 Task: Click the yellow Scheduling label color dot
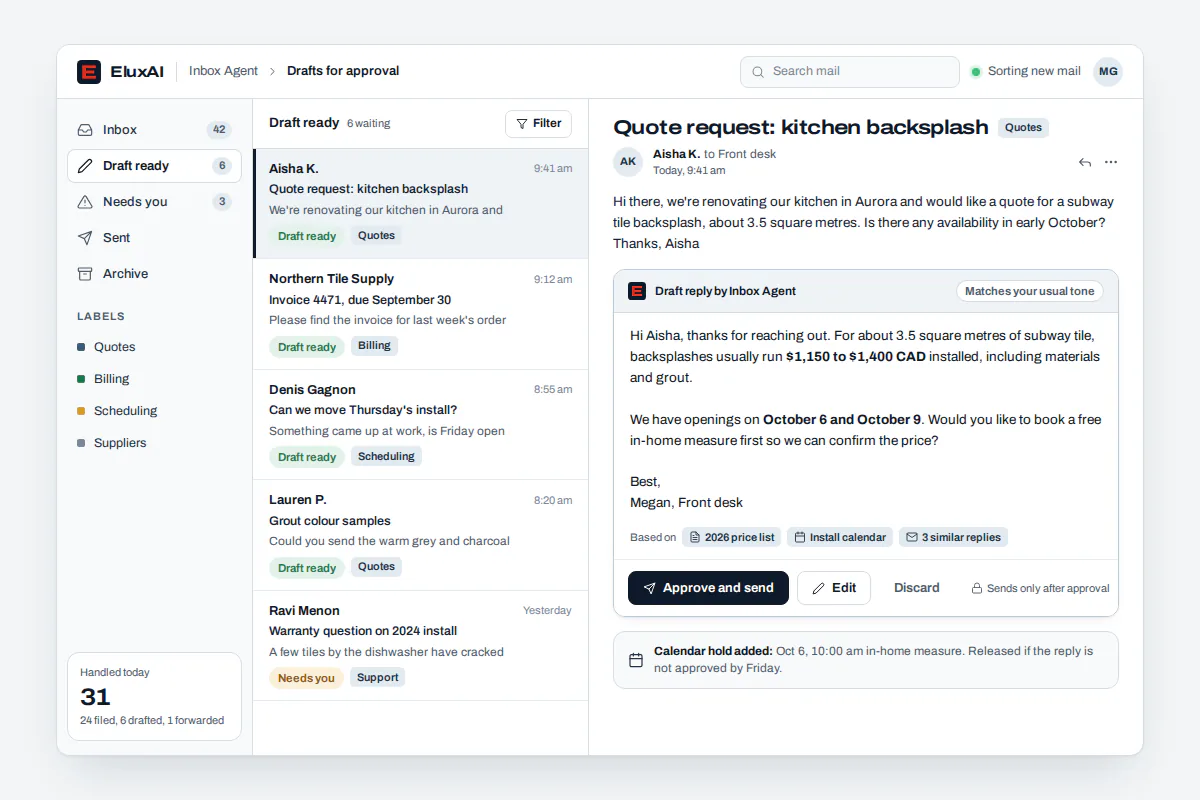[x=81, y=411]
